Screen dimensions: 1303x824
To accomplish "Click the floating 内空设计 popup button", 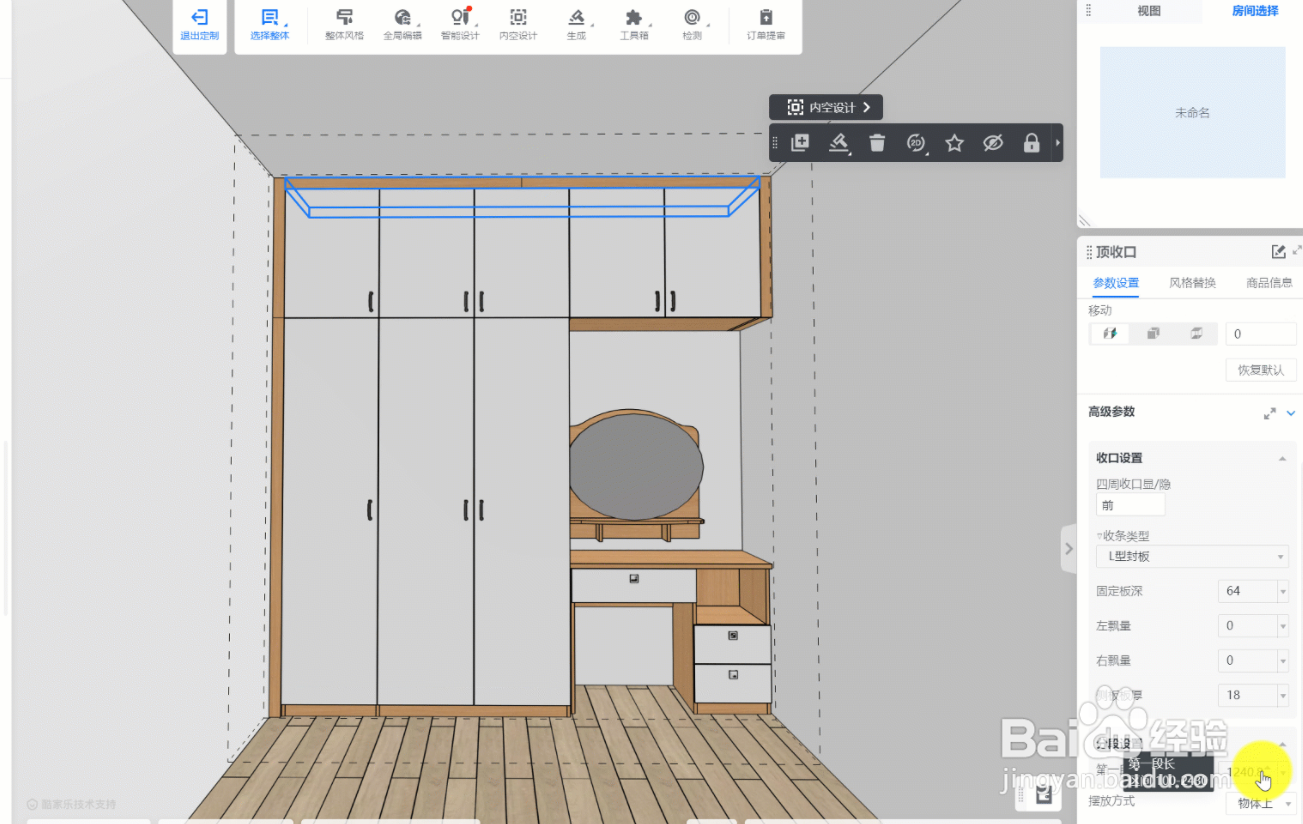I will 826,107.
